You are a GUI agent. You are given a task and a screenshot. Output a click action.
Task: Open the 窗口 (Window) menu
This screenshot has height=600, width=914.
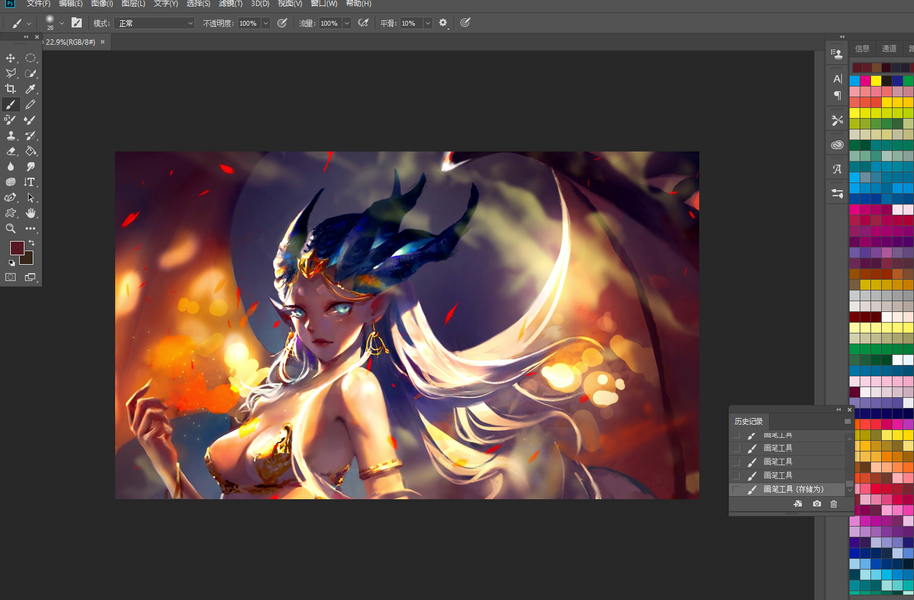(x=324, y=3)
